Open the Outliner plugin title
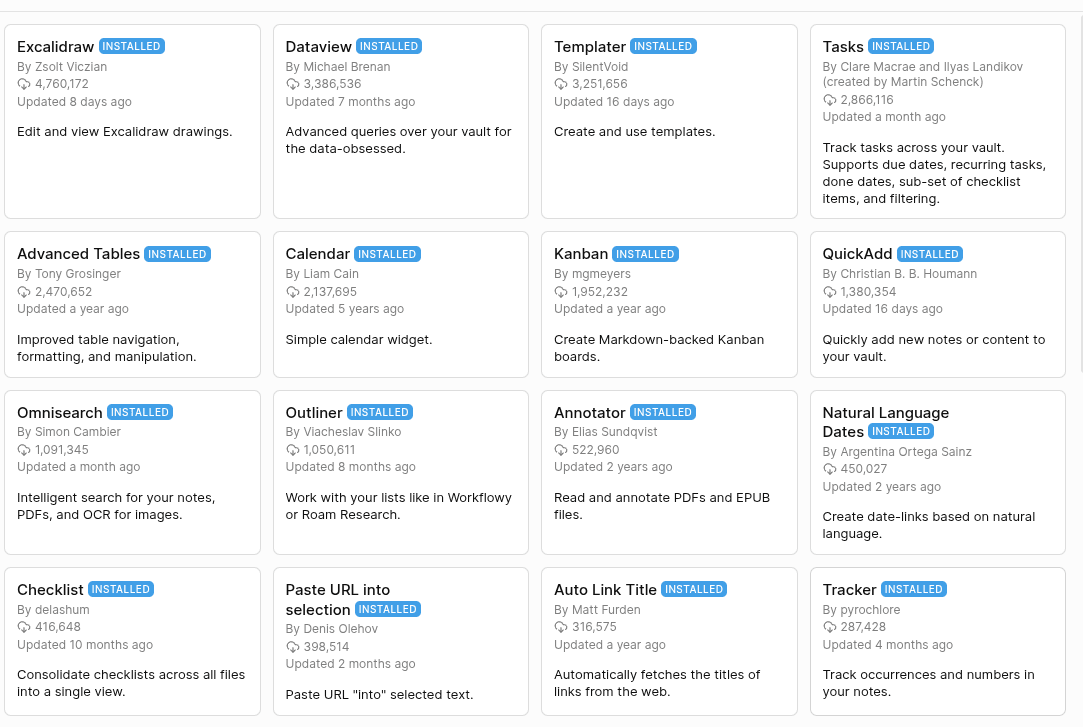The image size is (1083, 727). pyautogui.click(x=314, y=412)
